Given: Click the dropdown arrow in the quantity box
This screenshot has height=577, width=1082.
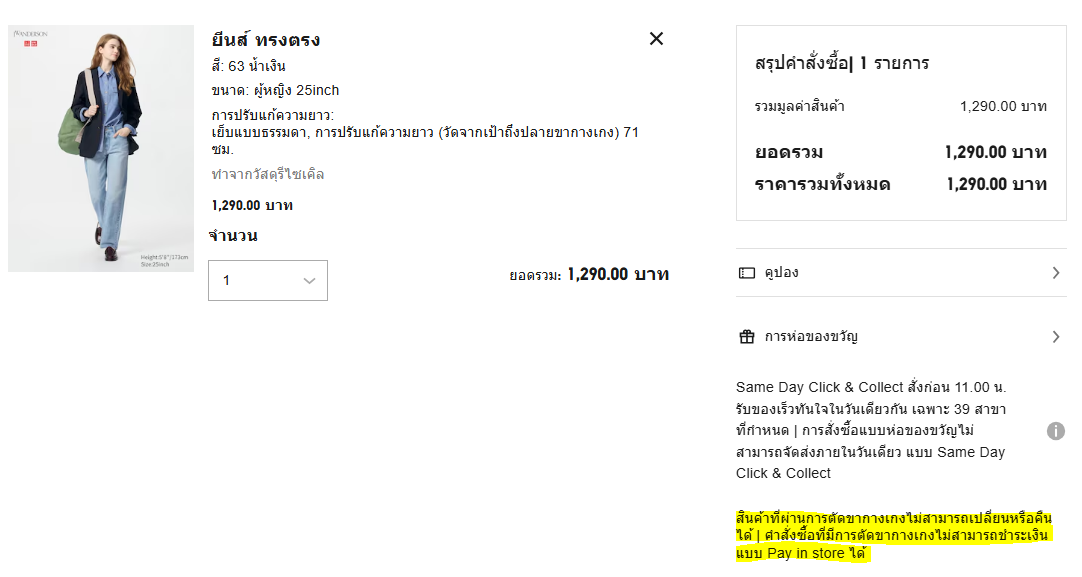Looking at the screenshot, I should tap(310, 280).
